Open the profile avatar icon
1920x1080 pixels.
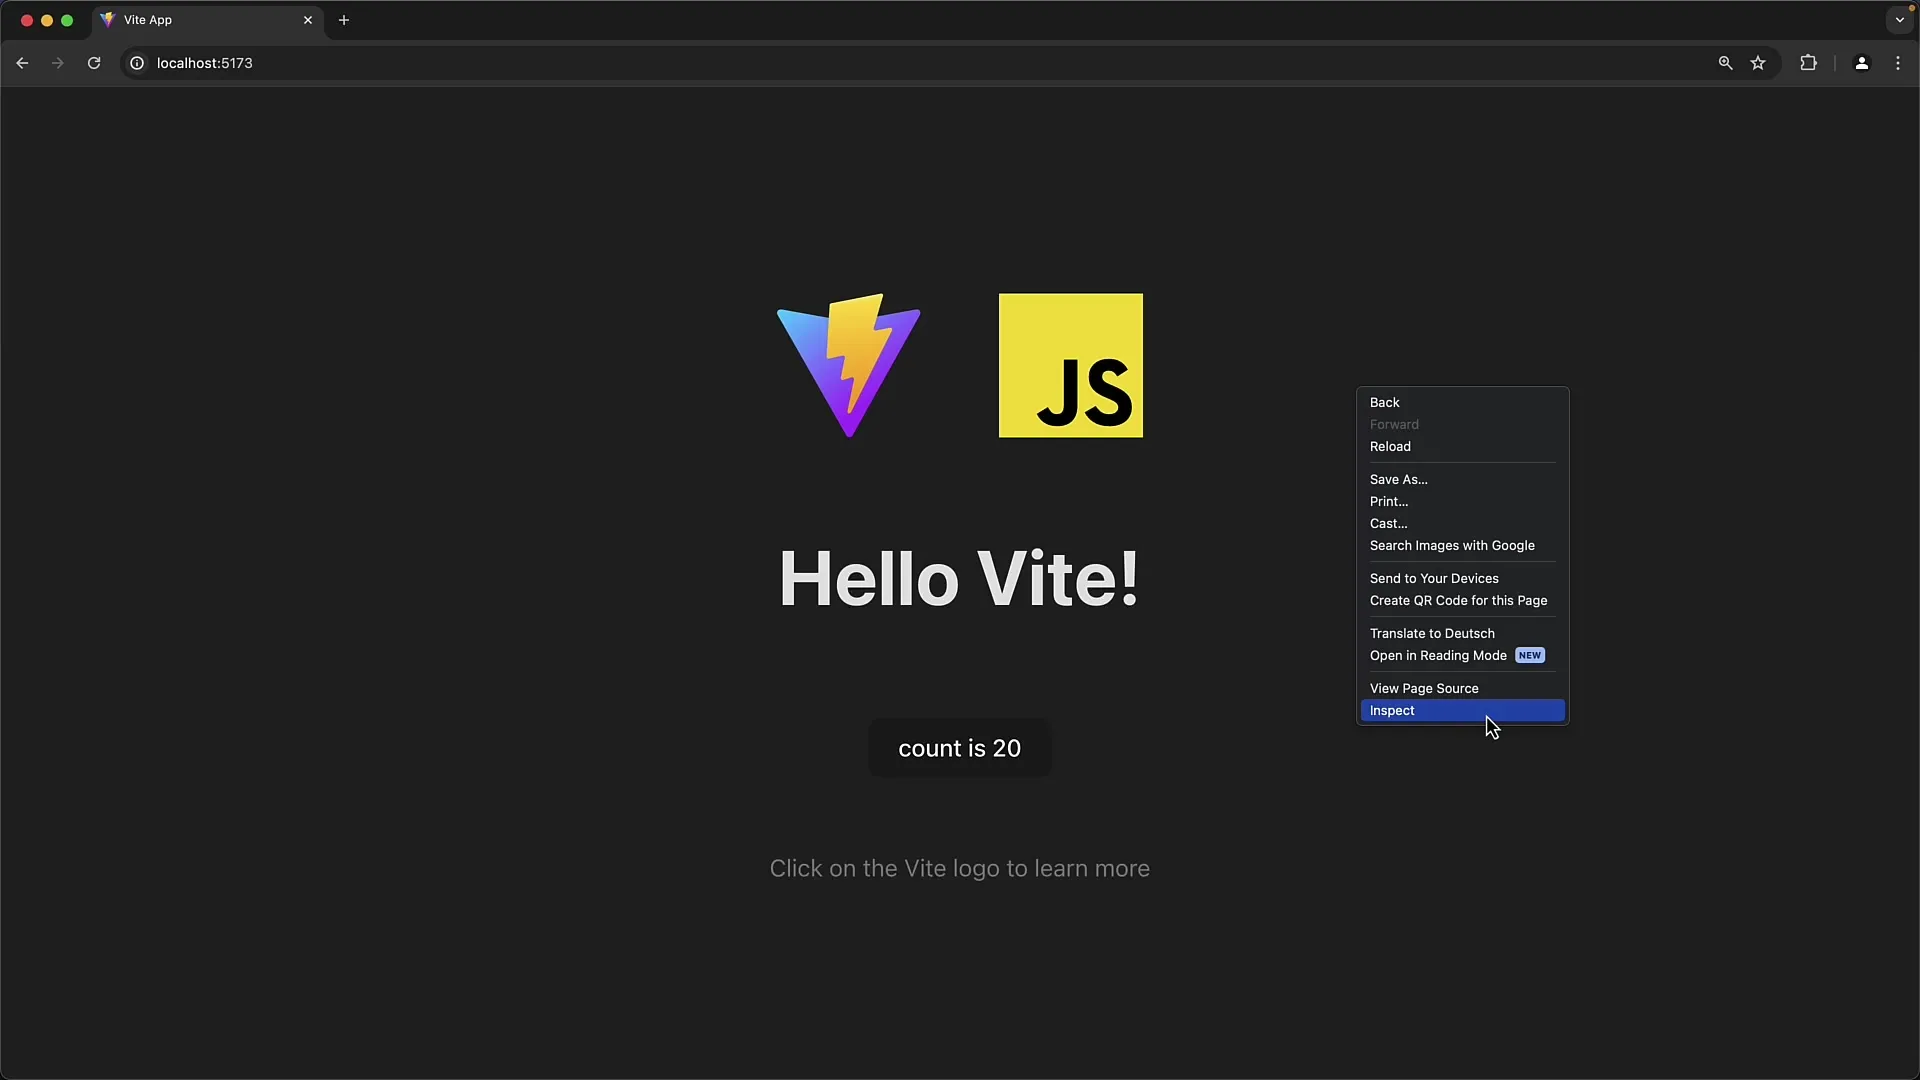tap(1861, 63)
